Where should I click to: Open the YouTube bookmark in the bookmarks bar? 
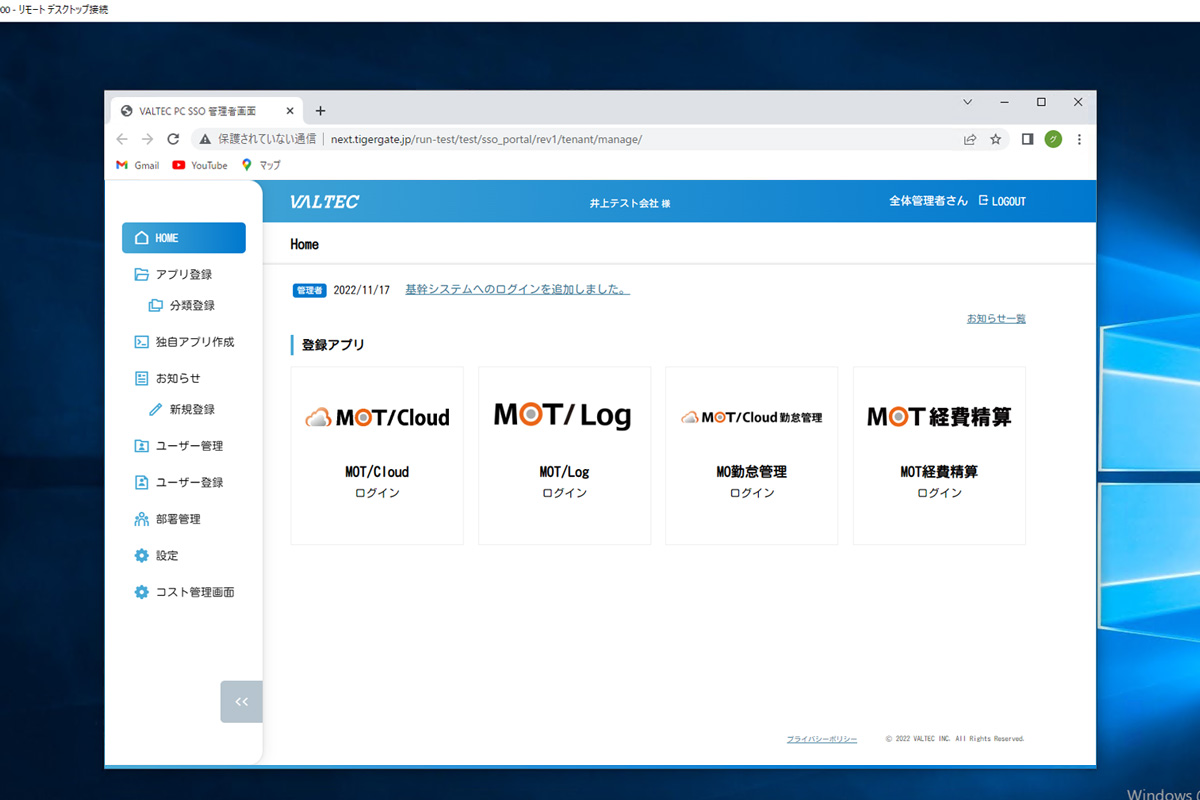coord(199,165)
